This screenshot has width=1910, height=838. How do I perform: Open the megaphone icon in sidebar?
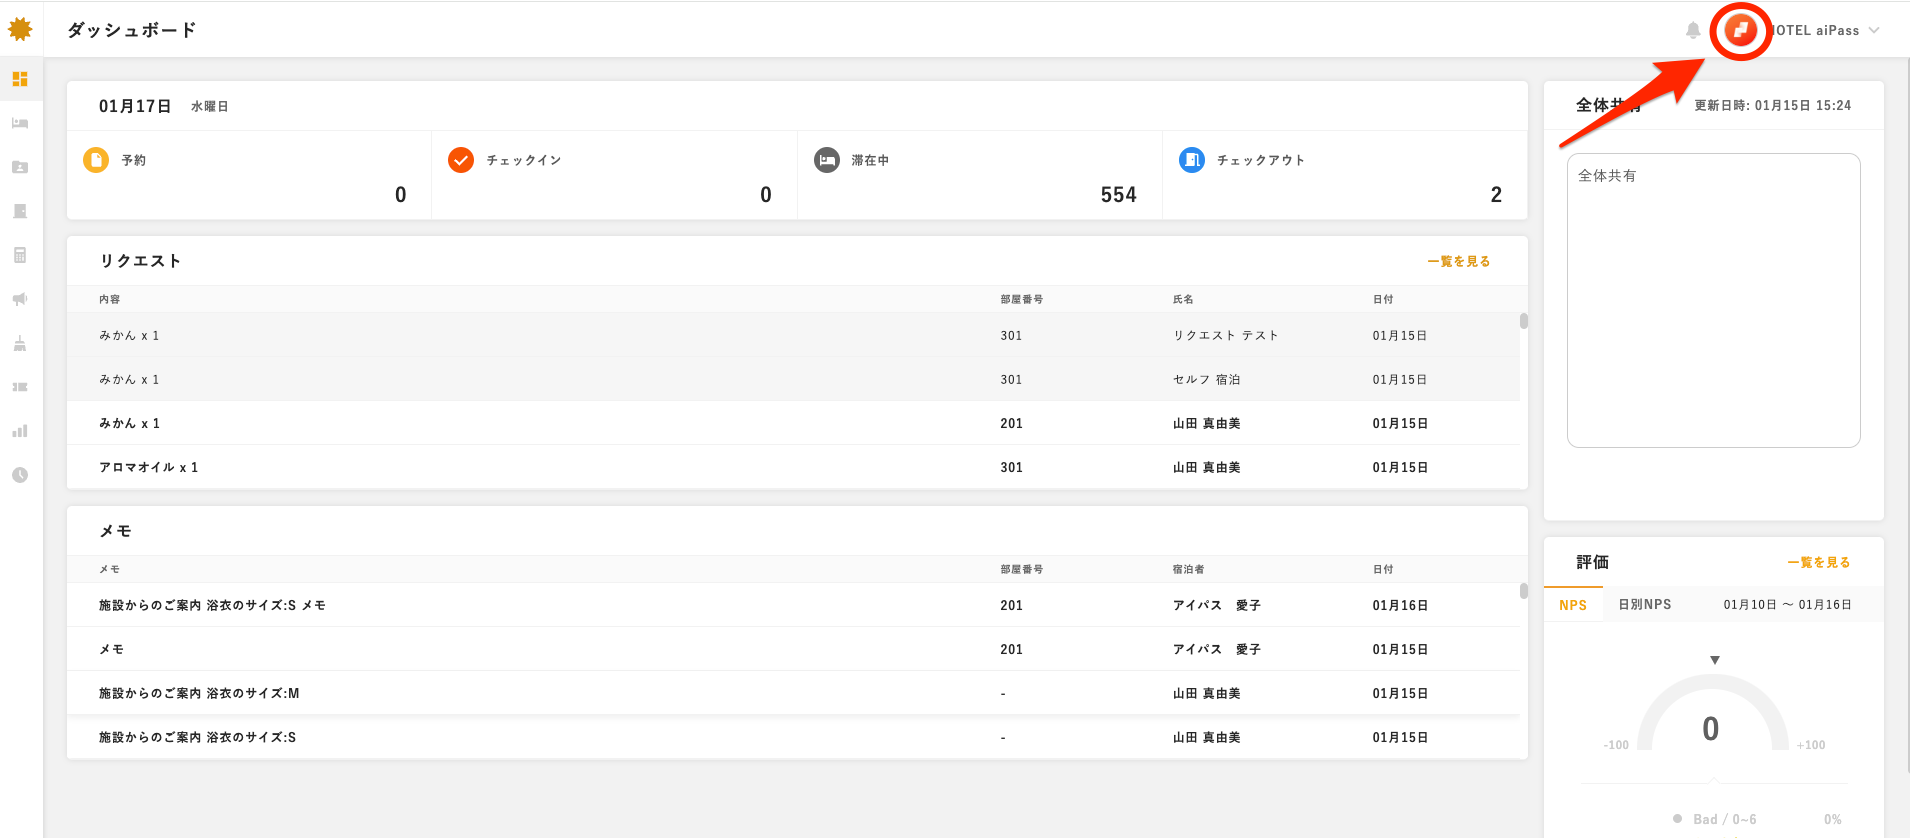pyautogui.click(x=20, y=299)
